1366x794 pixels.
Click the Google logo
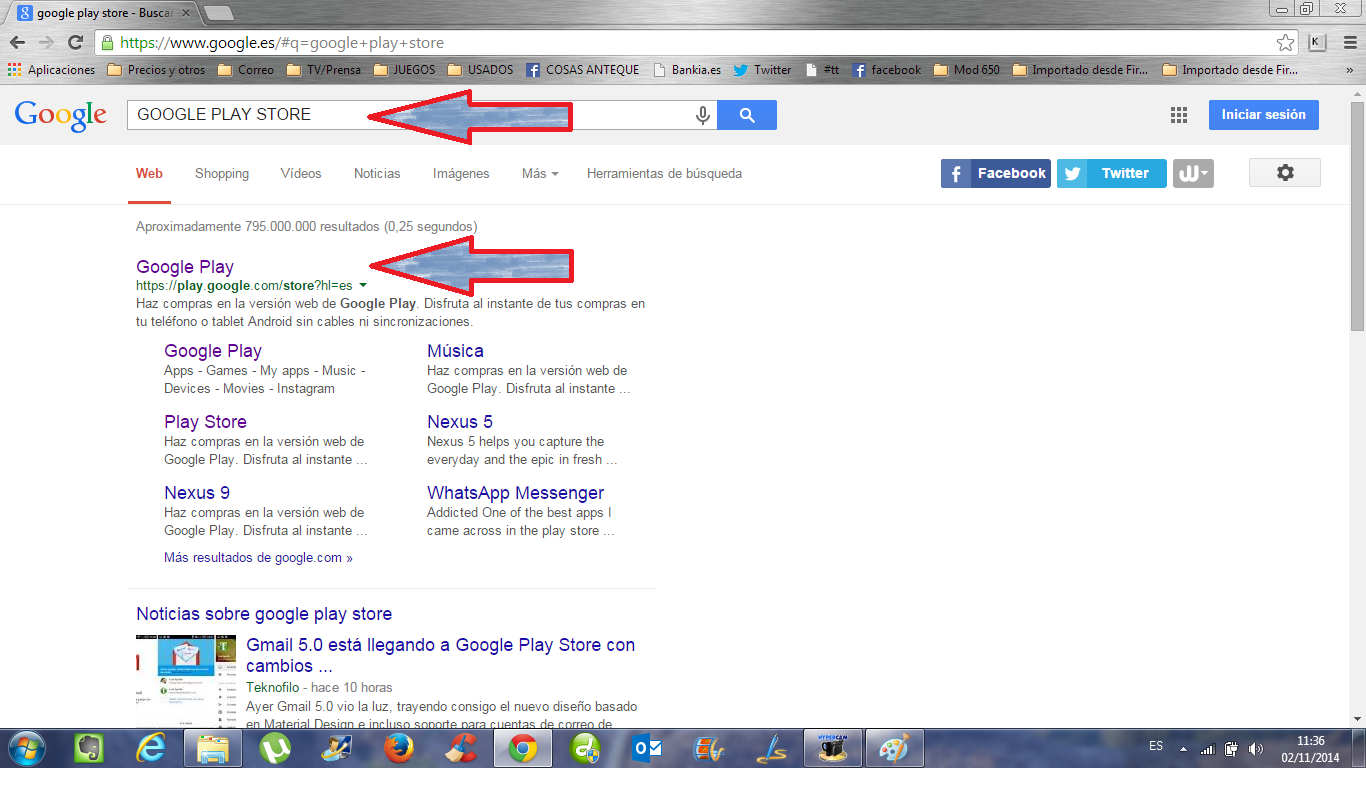pyautogui.click(x=60, y=115)
